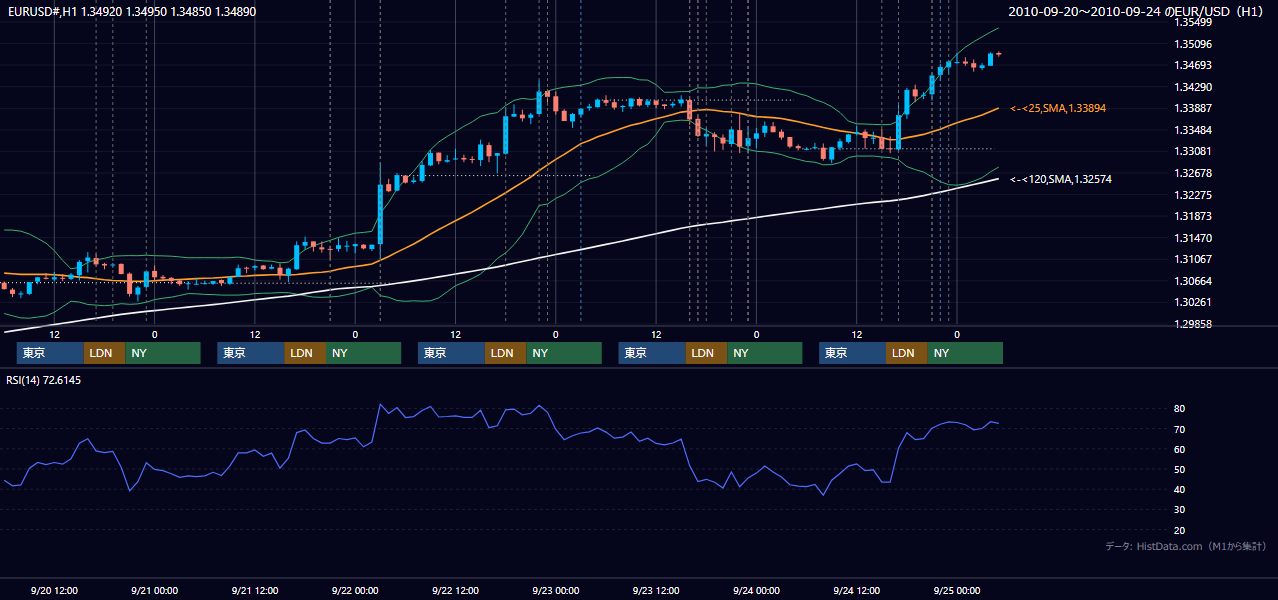Click the 9/23 00:00 time label
The image size is (1278, 600).
coord(555,590)
